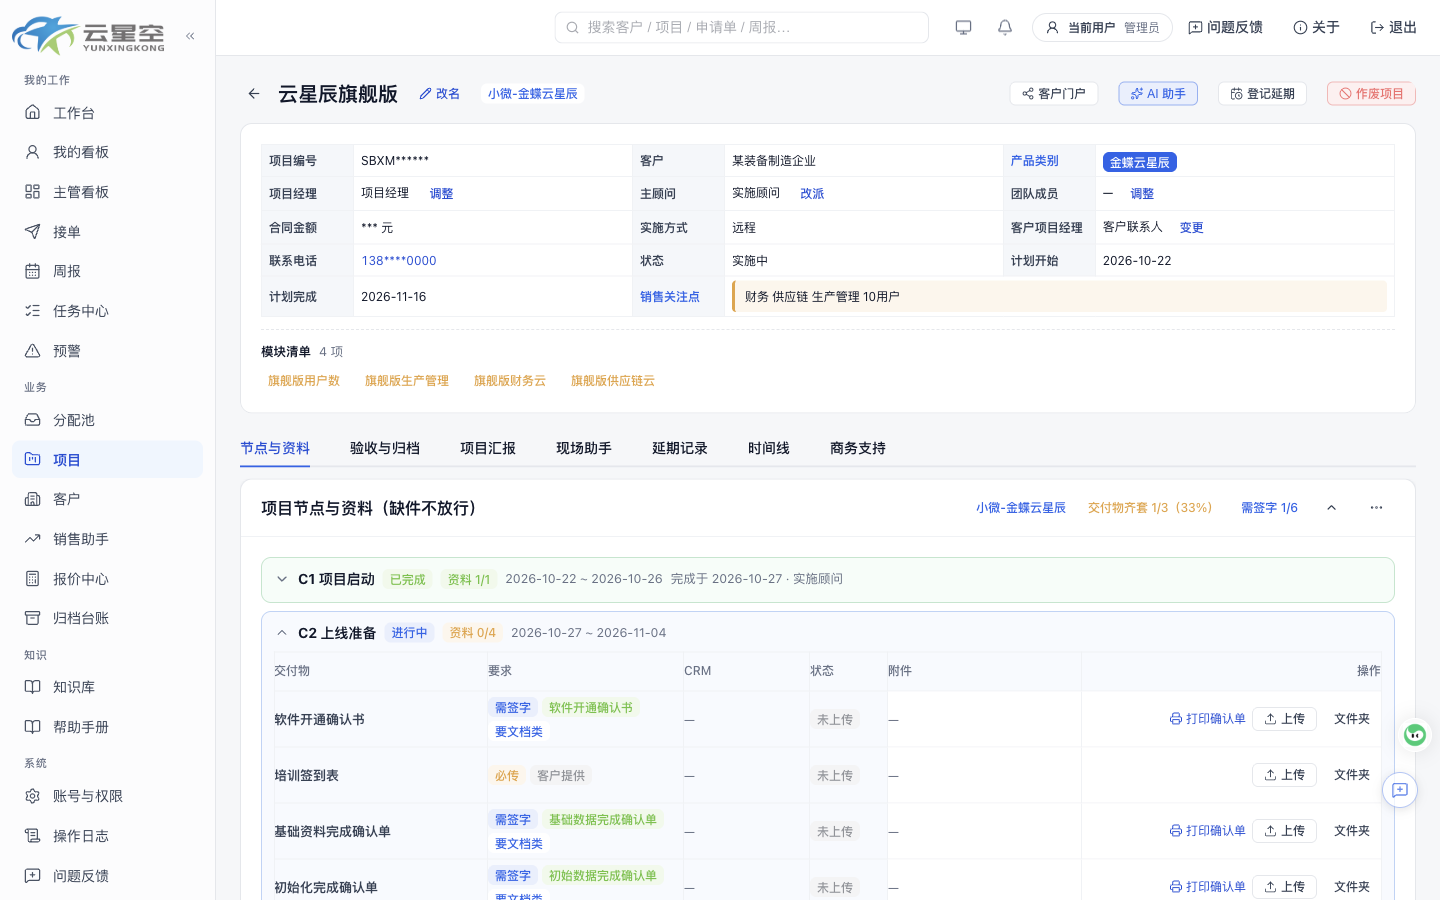
Task: Open notifications bell icon
Action: click(x=1005, y=27)
